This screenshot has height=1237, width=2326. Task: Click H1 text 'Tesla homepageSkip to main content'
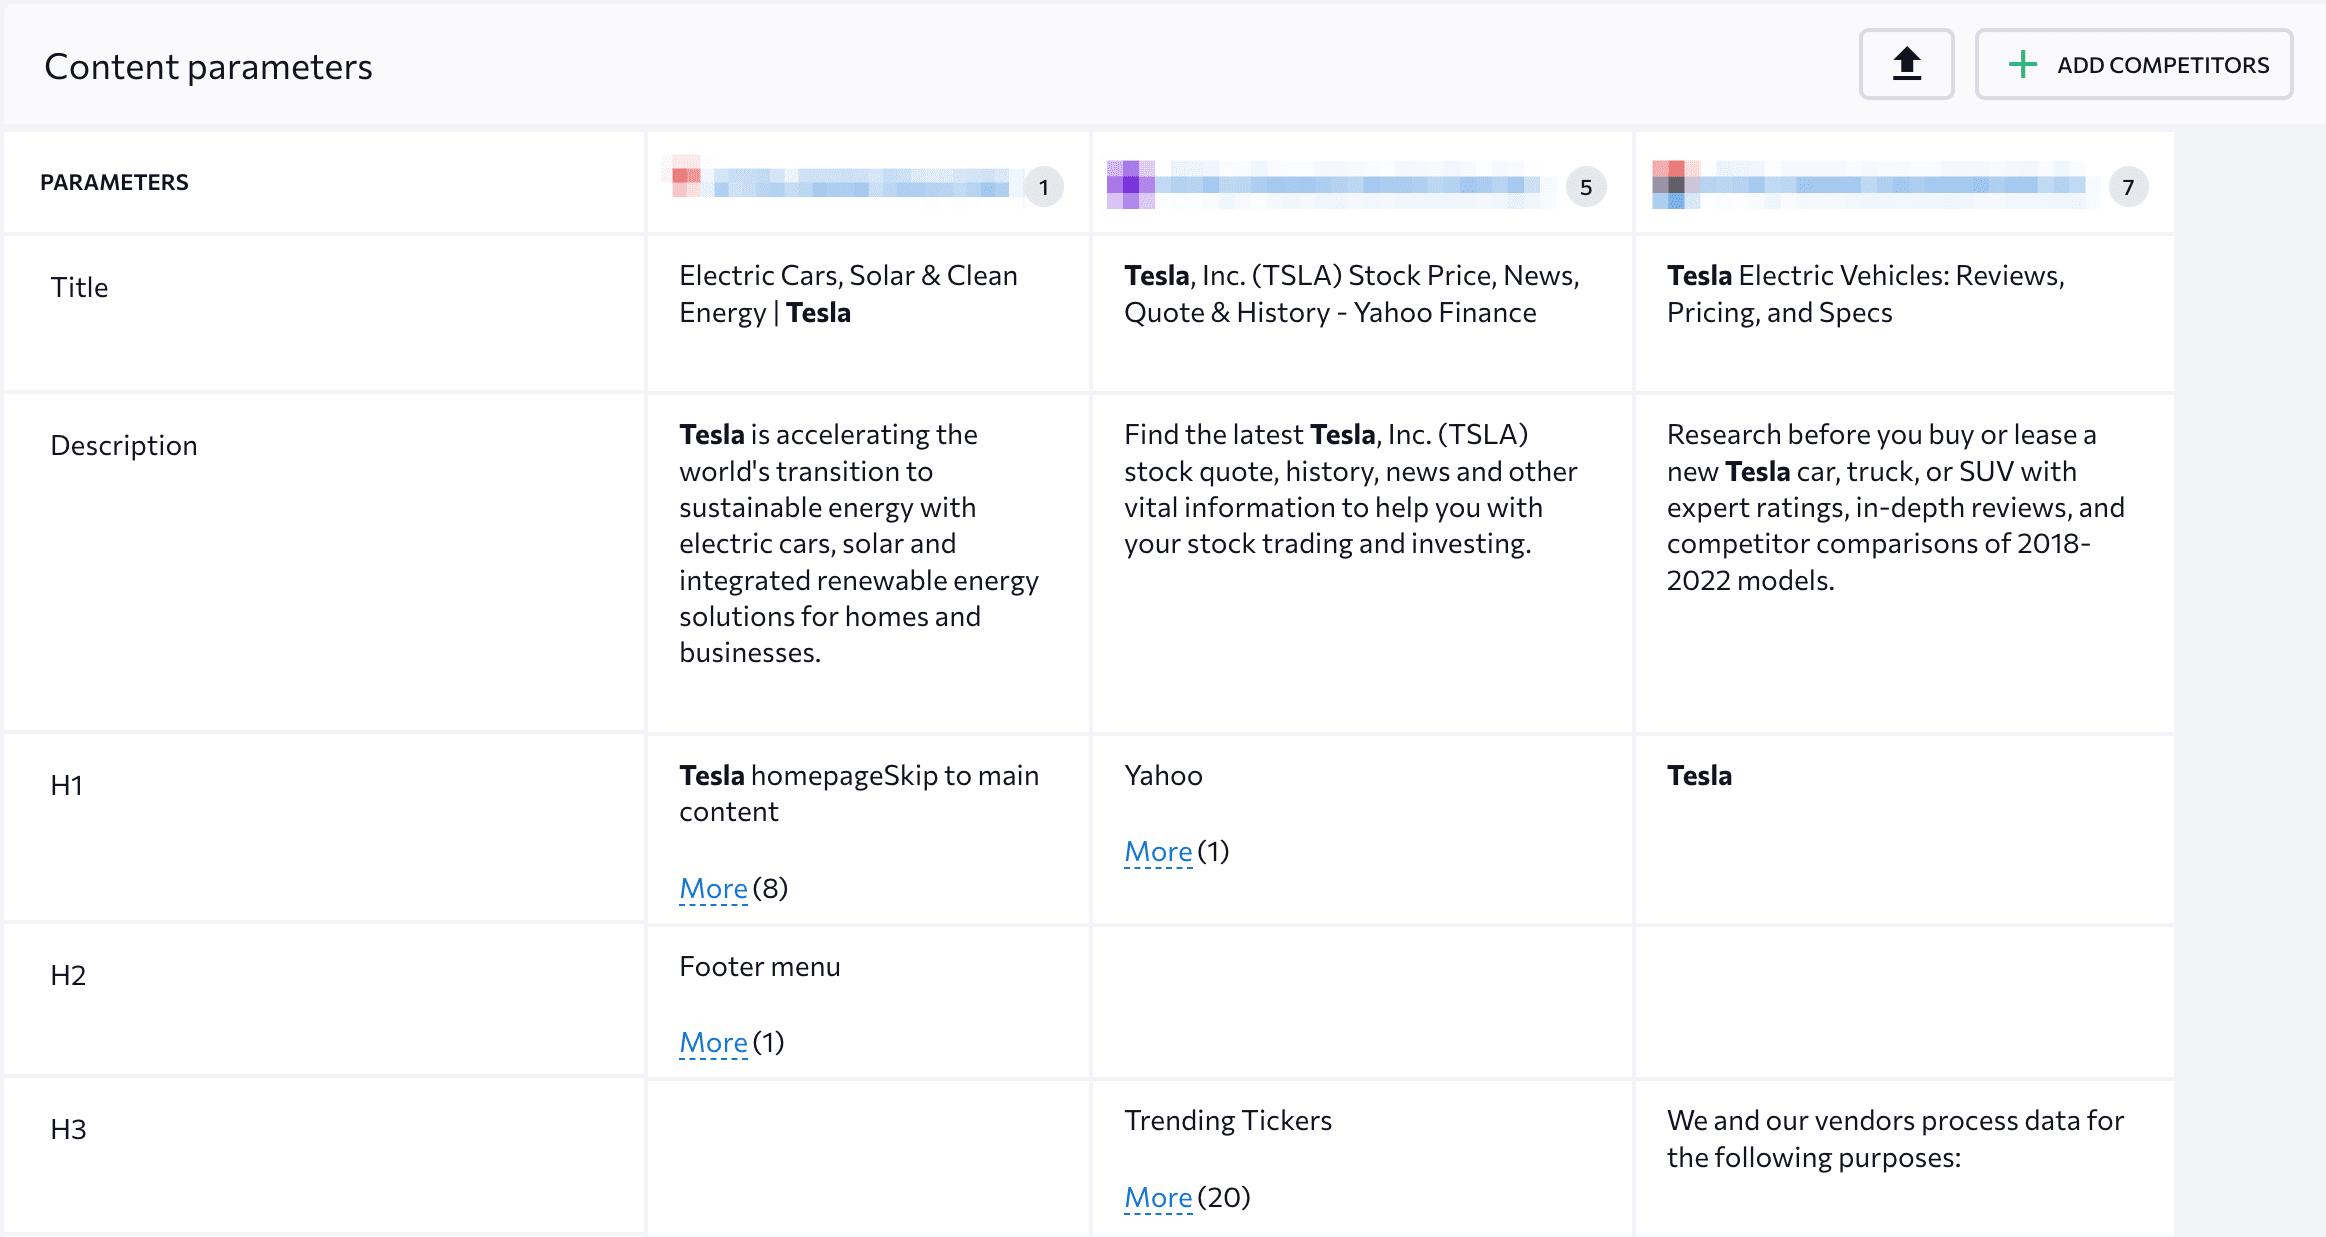pyautogui.click(x=859, y=793)
